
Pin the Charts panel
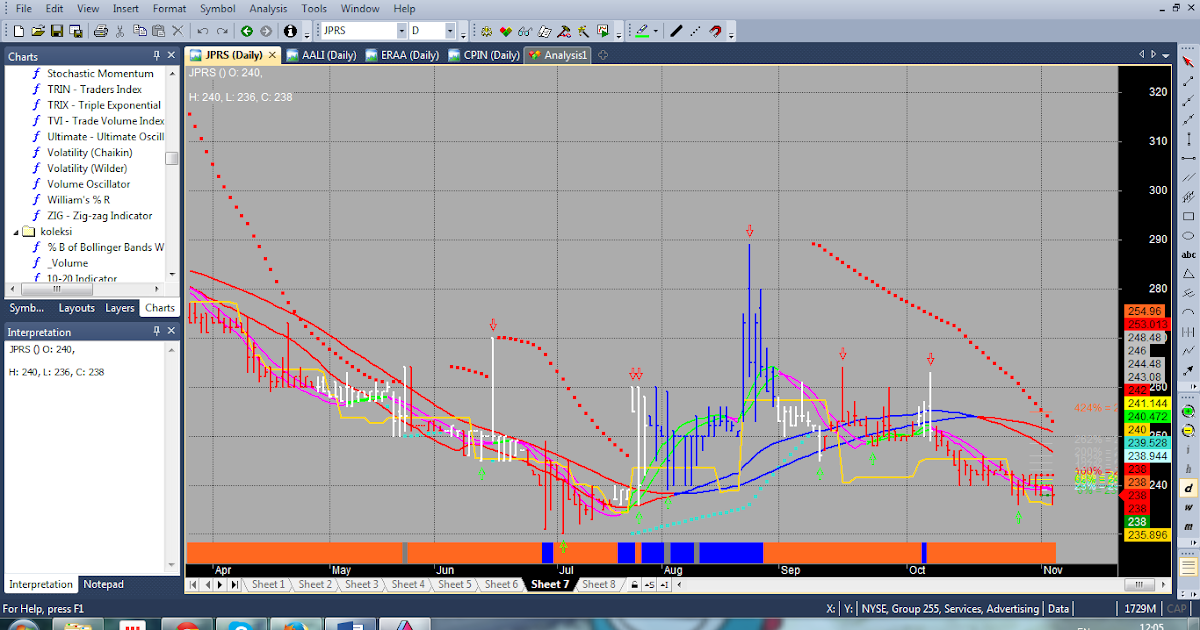pyautogui.click(x=156, y=56)
